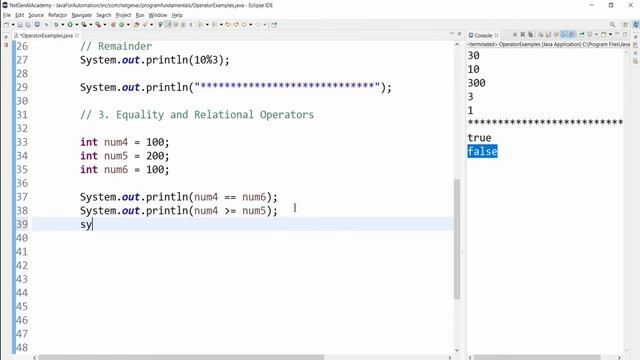Click the Open Type toolbar icon
This screenshot has width=640, height=360.
point(137,24)
